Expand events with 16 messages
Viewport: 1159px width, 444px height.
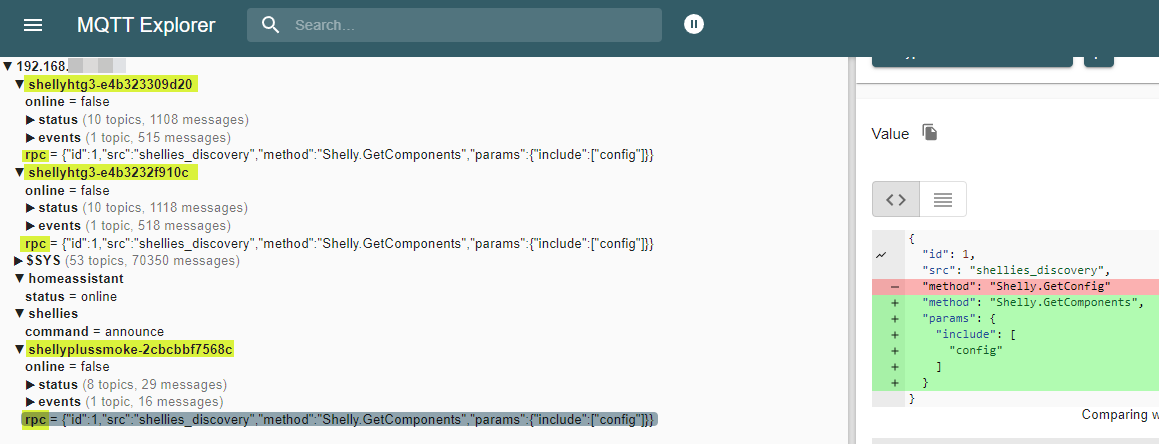[30, 402]
